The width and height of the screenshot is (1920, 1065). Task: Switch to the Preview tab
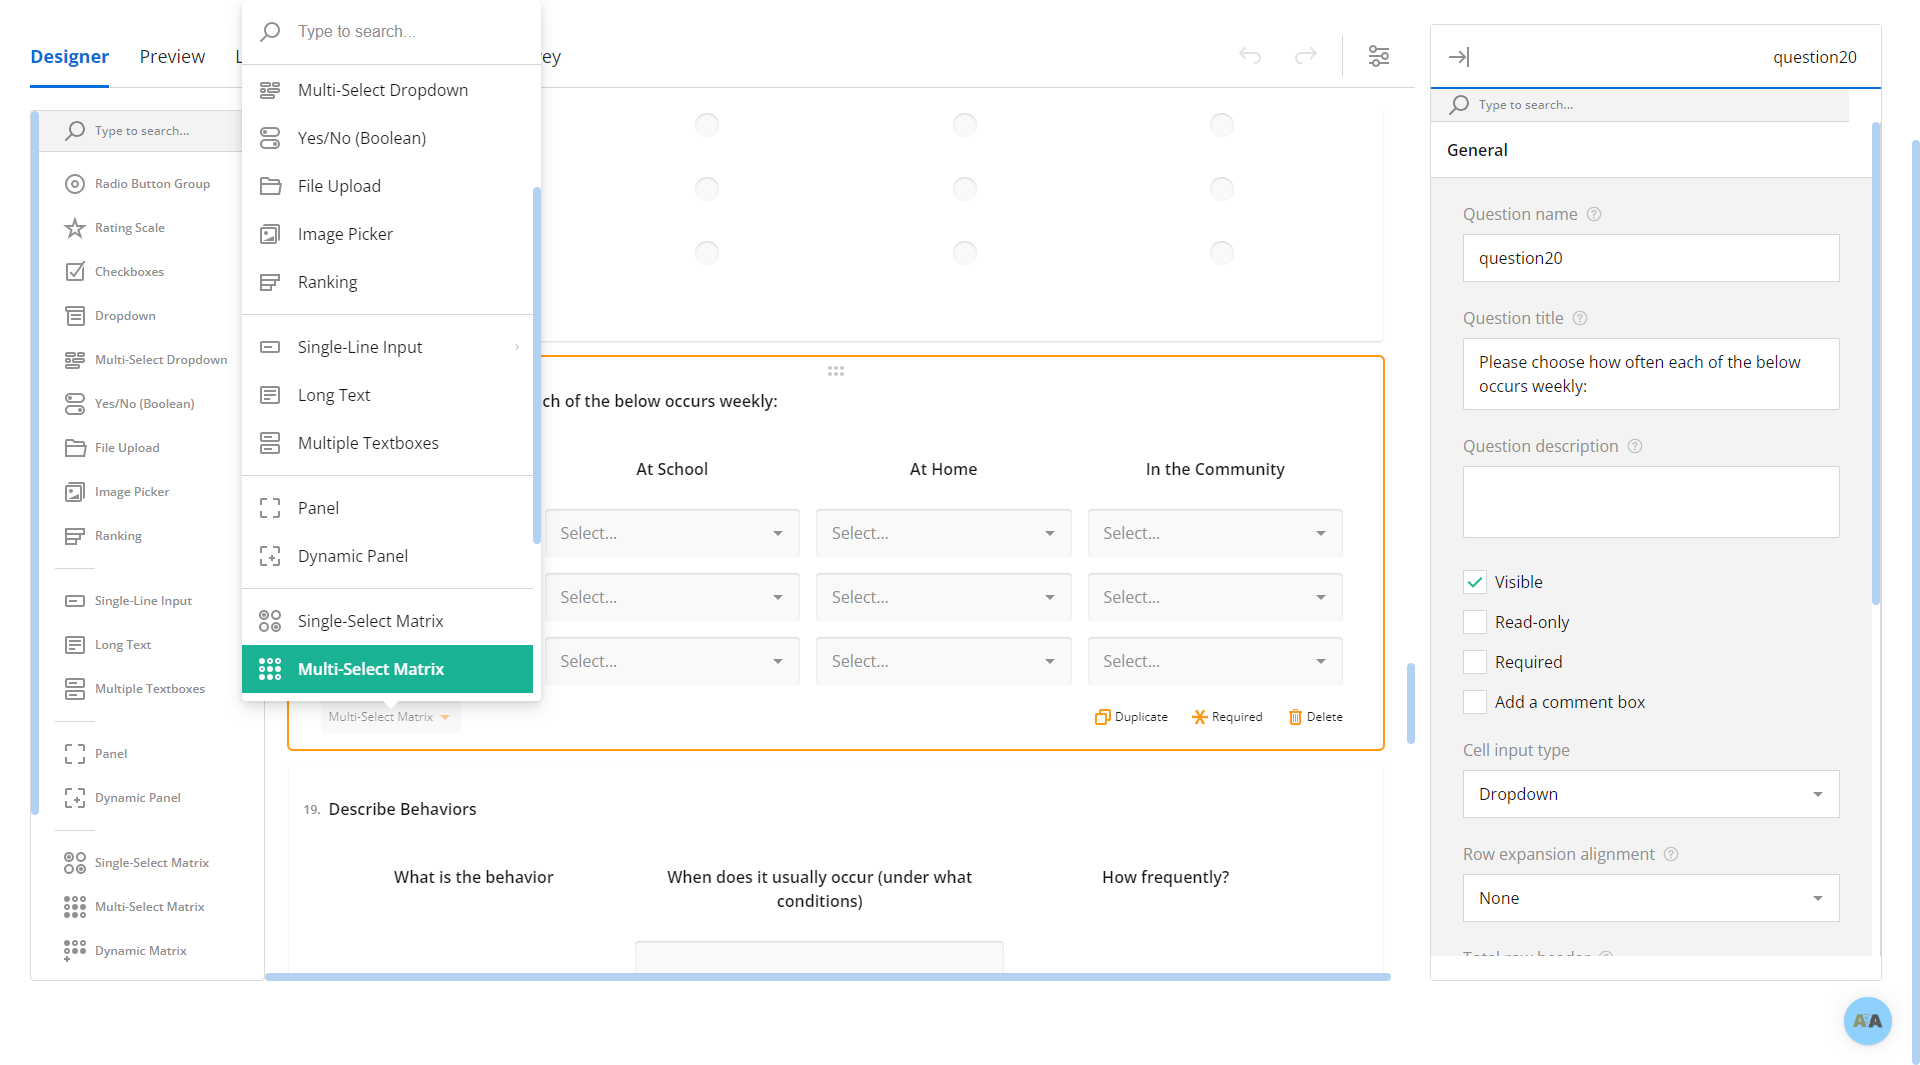point(172,56)
